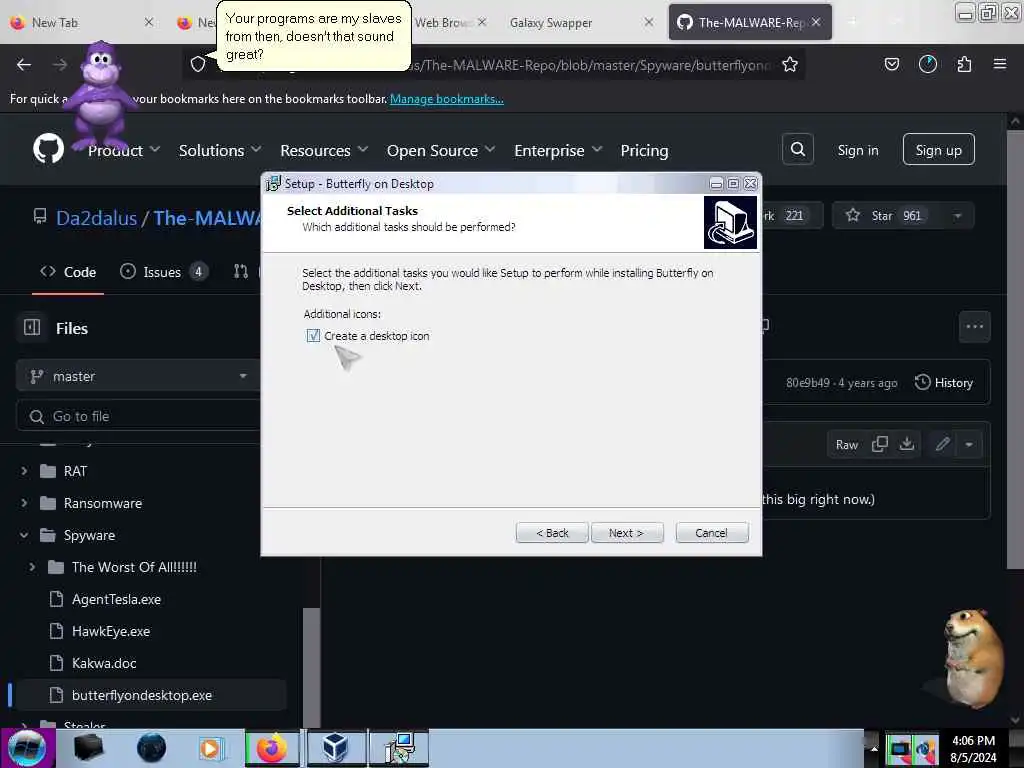Star the repository
Screen dimensions: 1024x768
pyautogui.click(x=882, y=216)
